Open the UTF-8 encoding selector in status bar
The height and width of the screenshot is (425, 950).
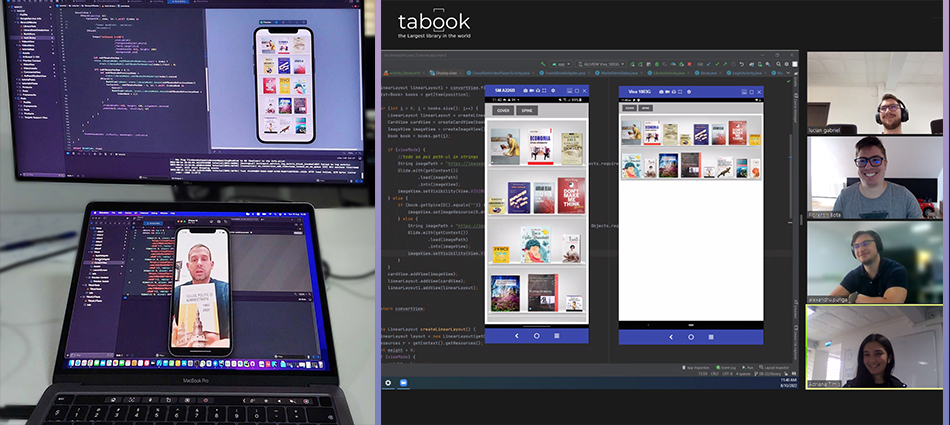(x=726, y=374)
